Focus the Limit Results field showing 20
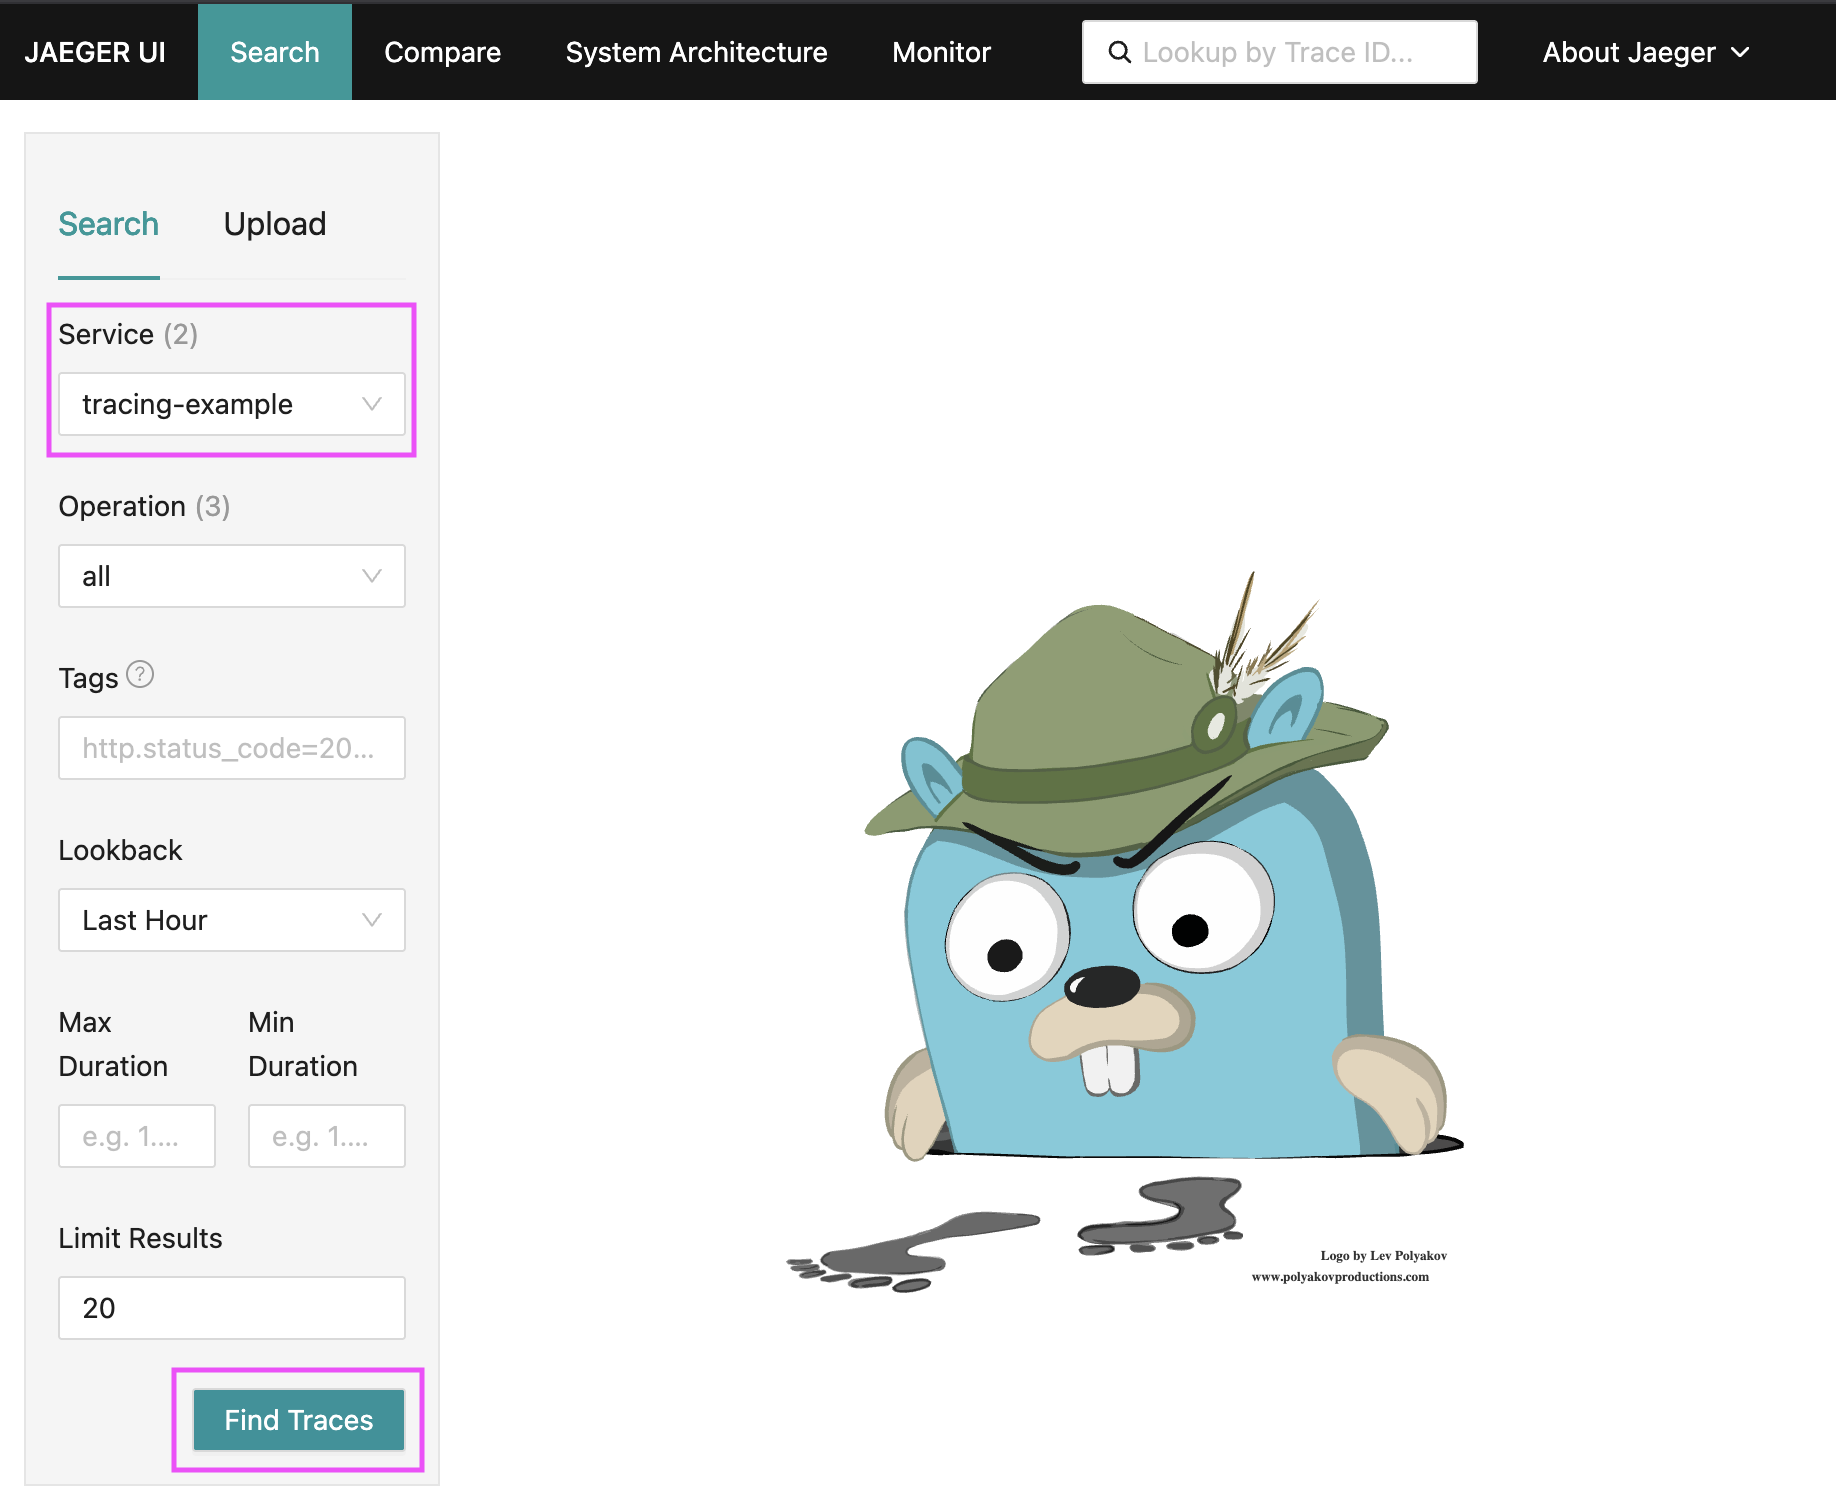The height and width of the screenshot is (1504, 1836). tap(231, 1308)
